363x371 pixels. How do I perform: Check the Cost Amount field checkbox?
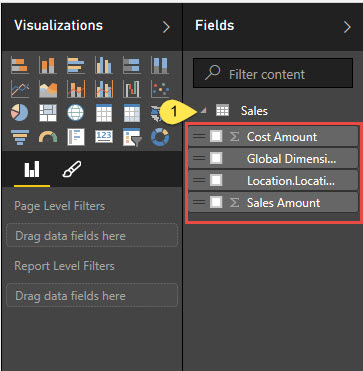pyautogui.click(x=216, y=136)
